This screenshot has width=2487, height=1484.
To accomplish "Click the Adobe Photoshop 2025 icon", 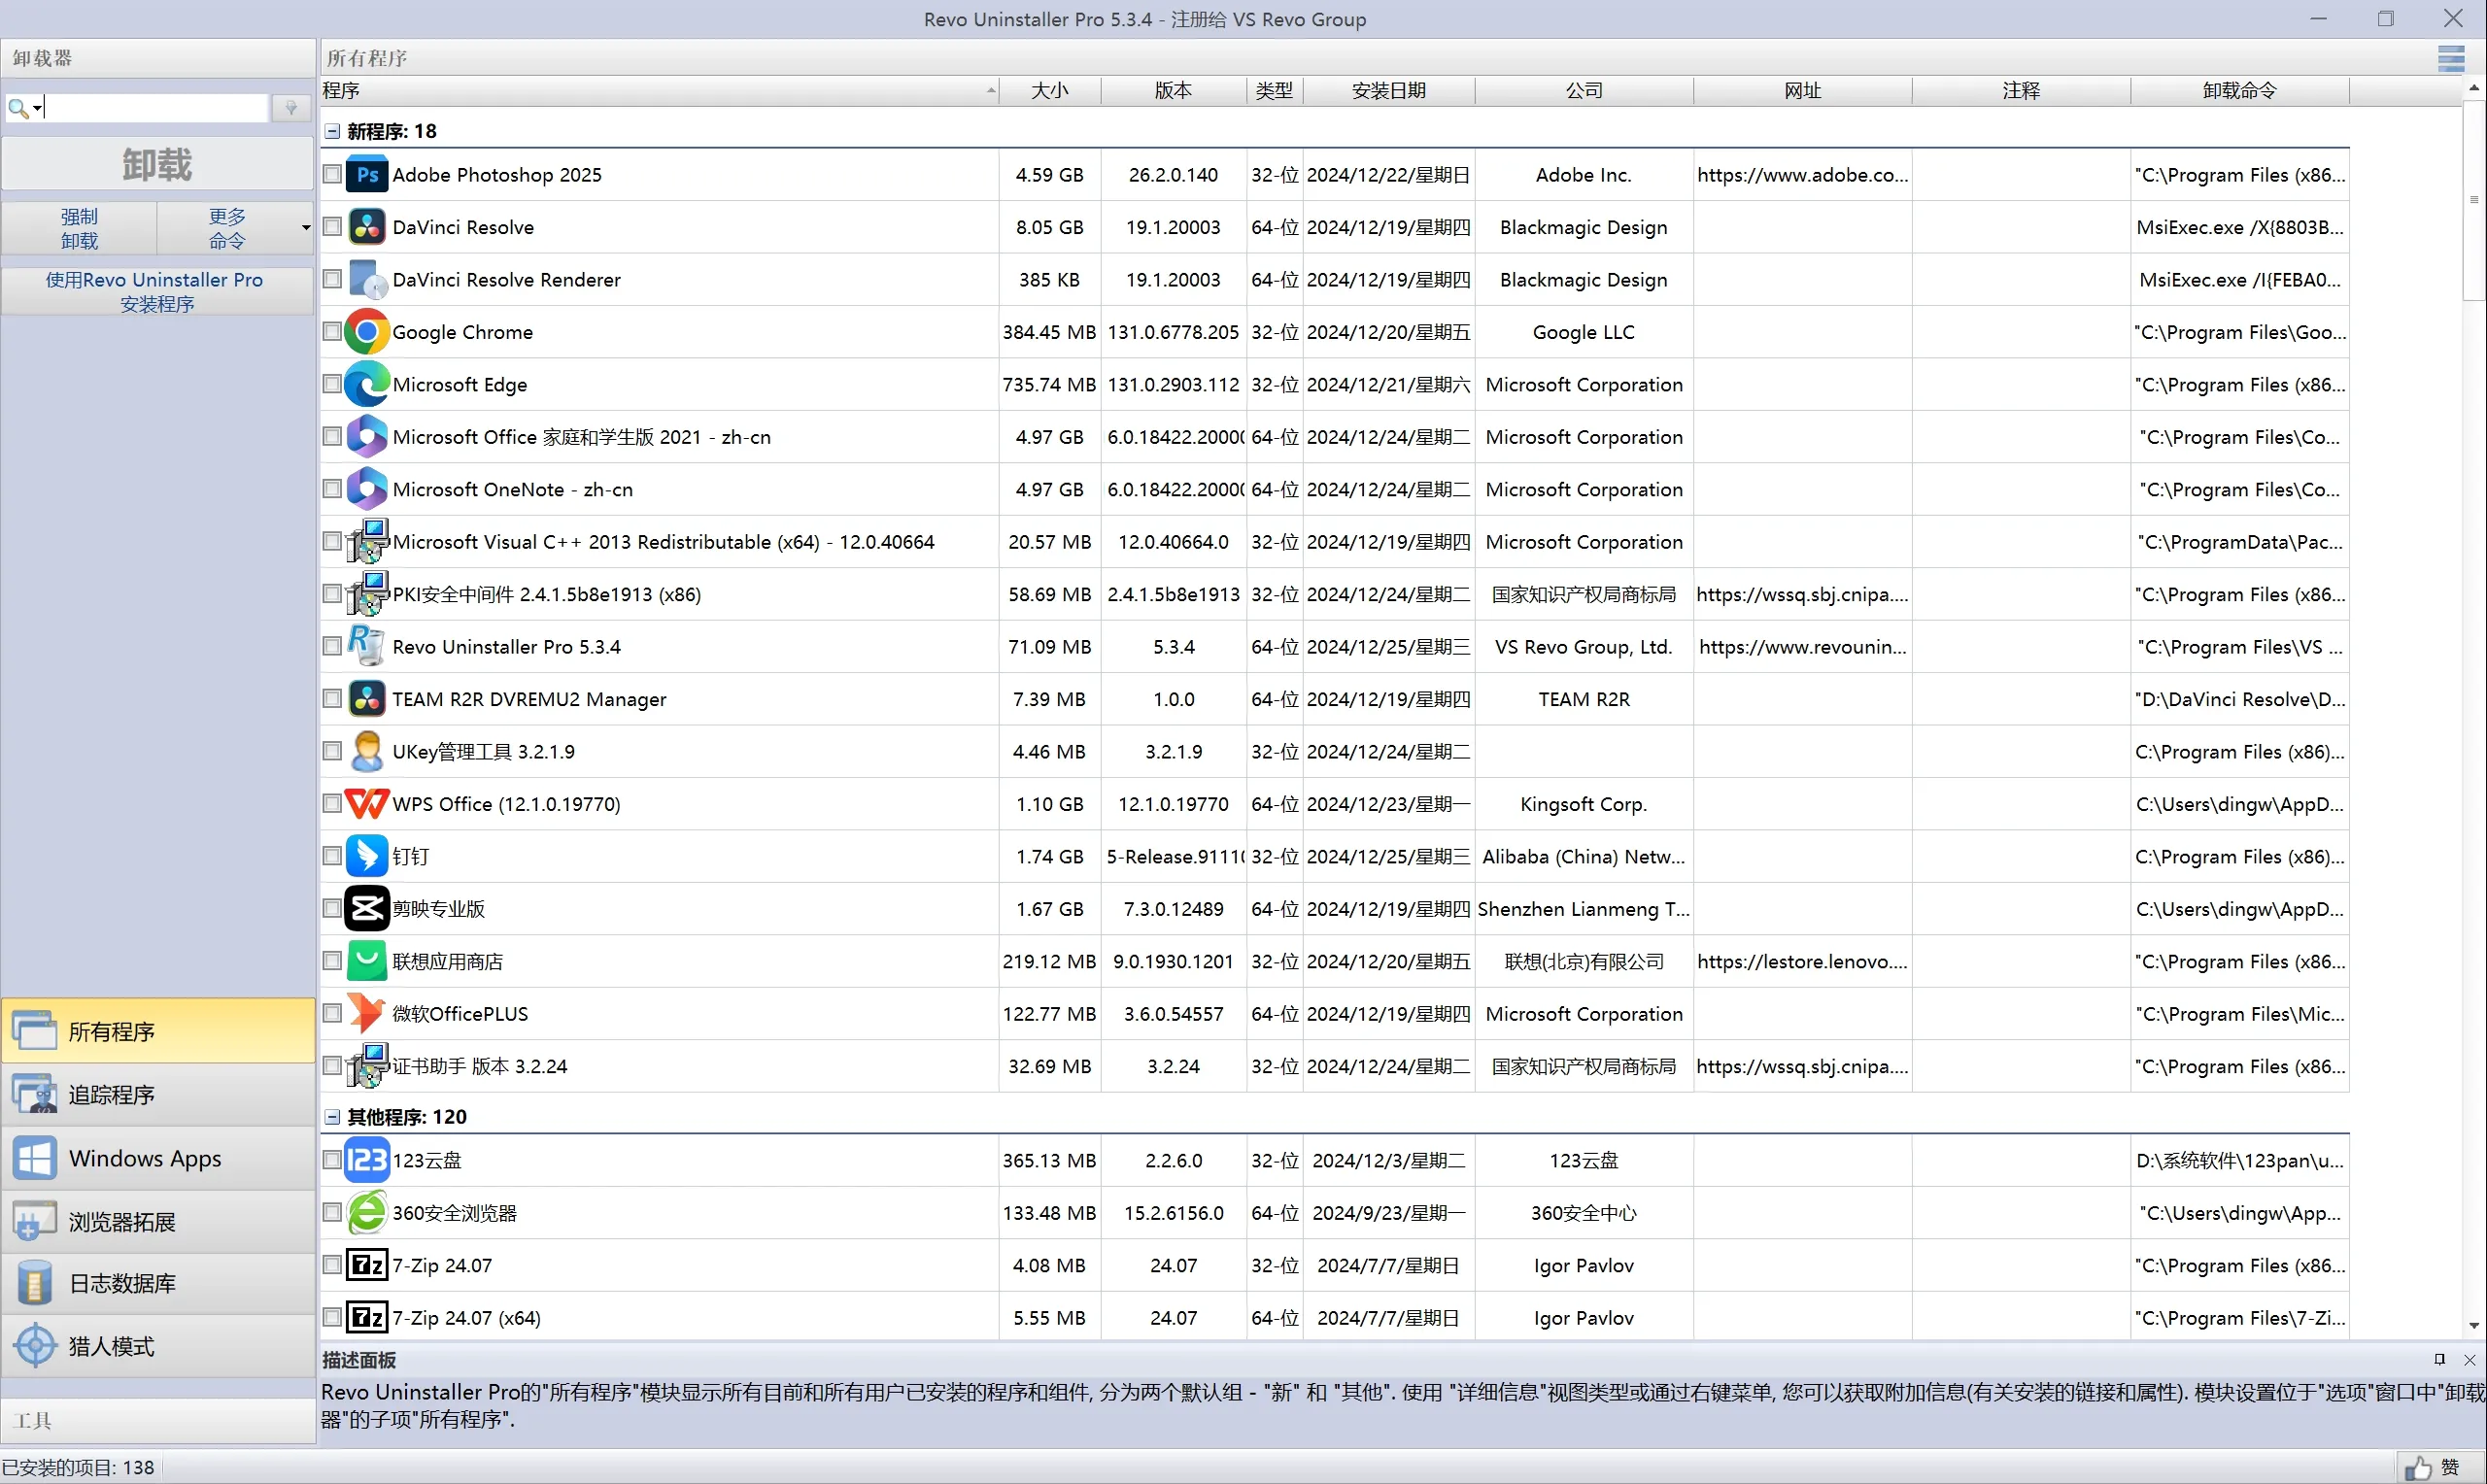I will coord(366,175).
